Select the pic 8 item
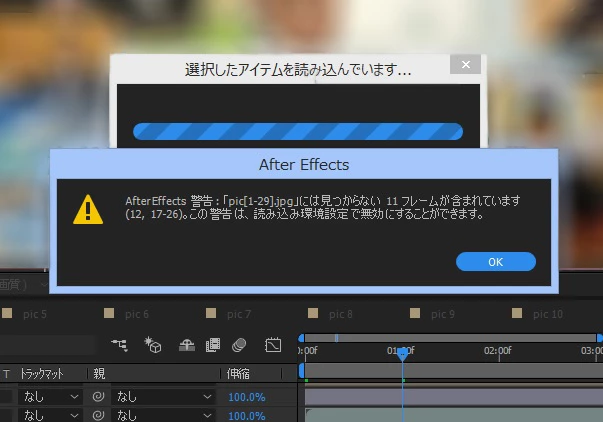 tap(341, 314)
